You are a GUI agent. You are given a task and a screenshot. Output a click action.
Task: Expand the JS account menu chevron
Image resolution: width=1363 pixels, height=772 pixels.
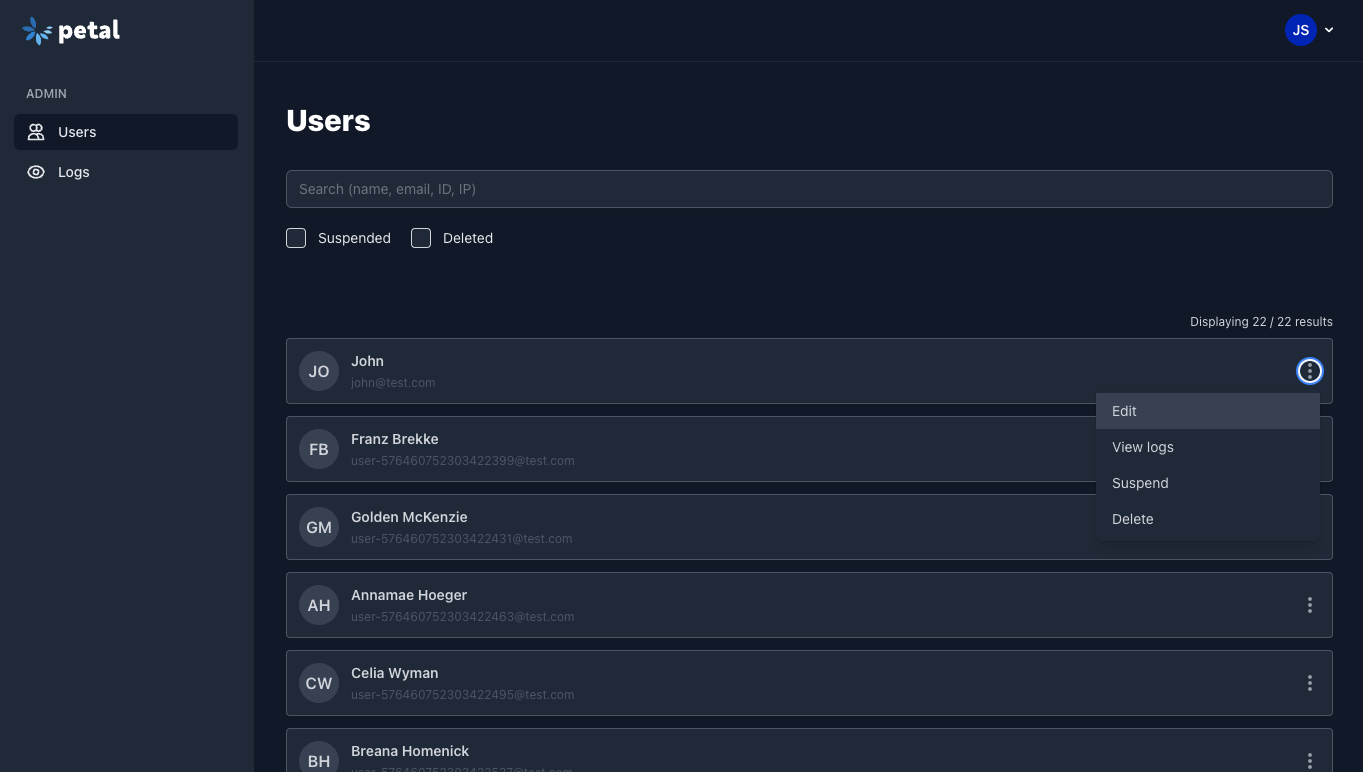pyautogui.click(x=1329, y=30)
